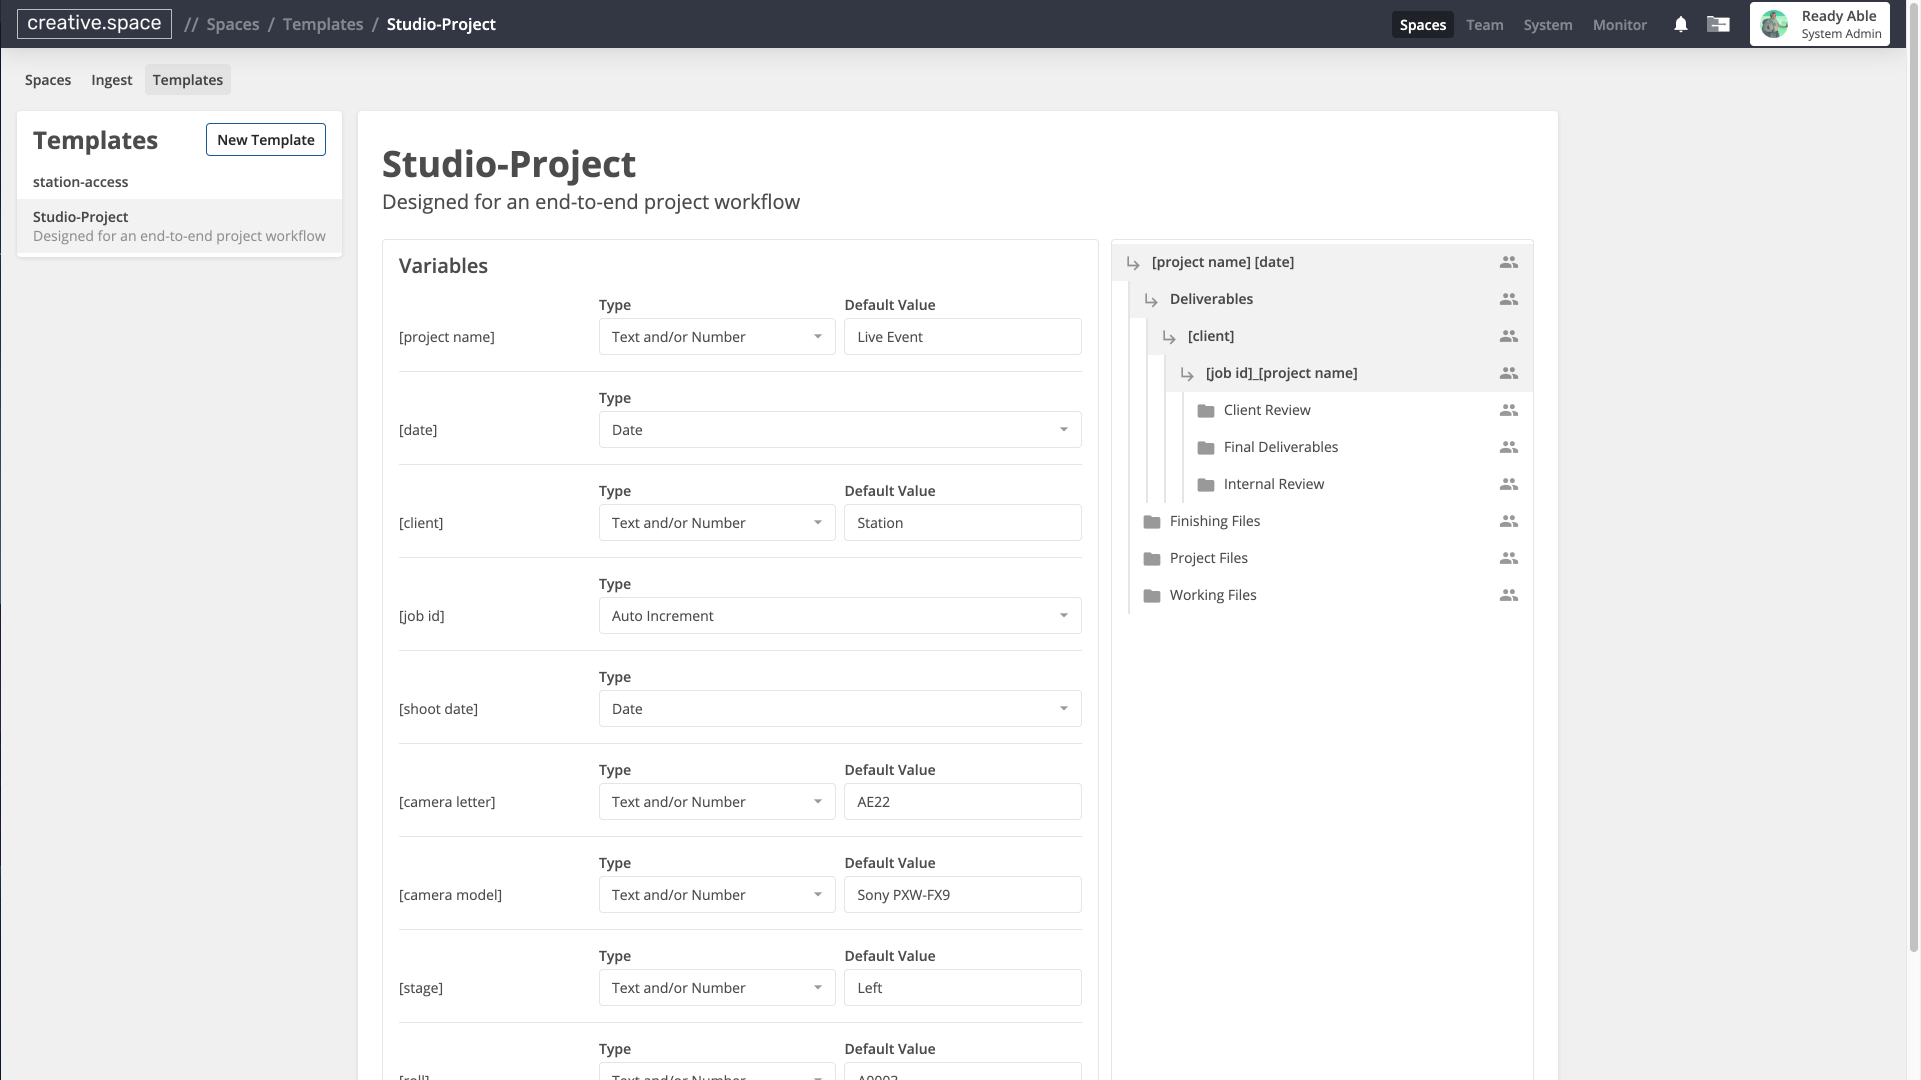
Task: Click the New Template button
Action: coord(265,139)
